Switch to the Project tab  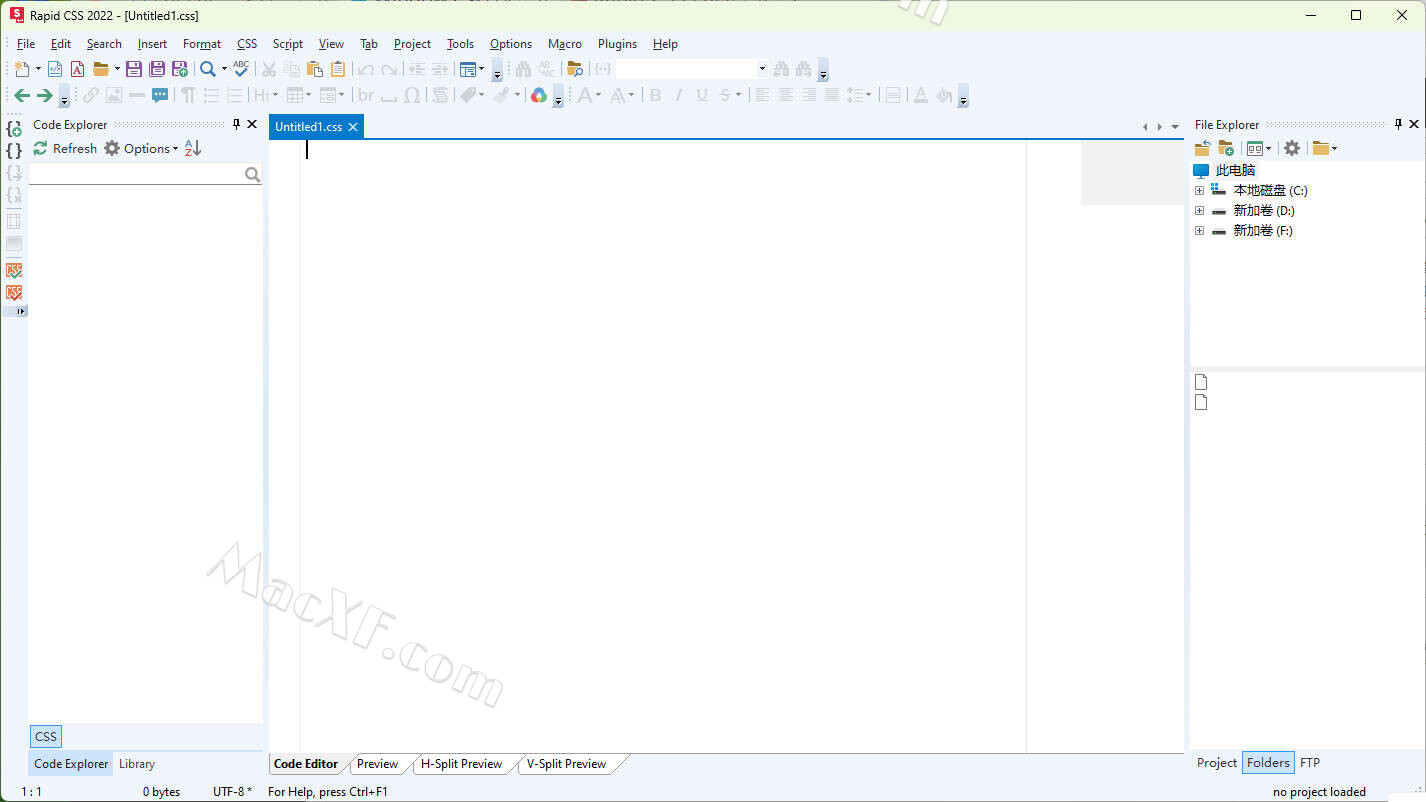click(1217, 763)
